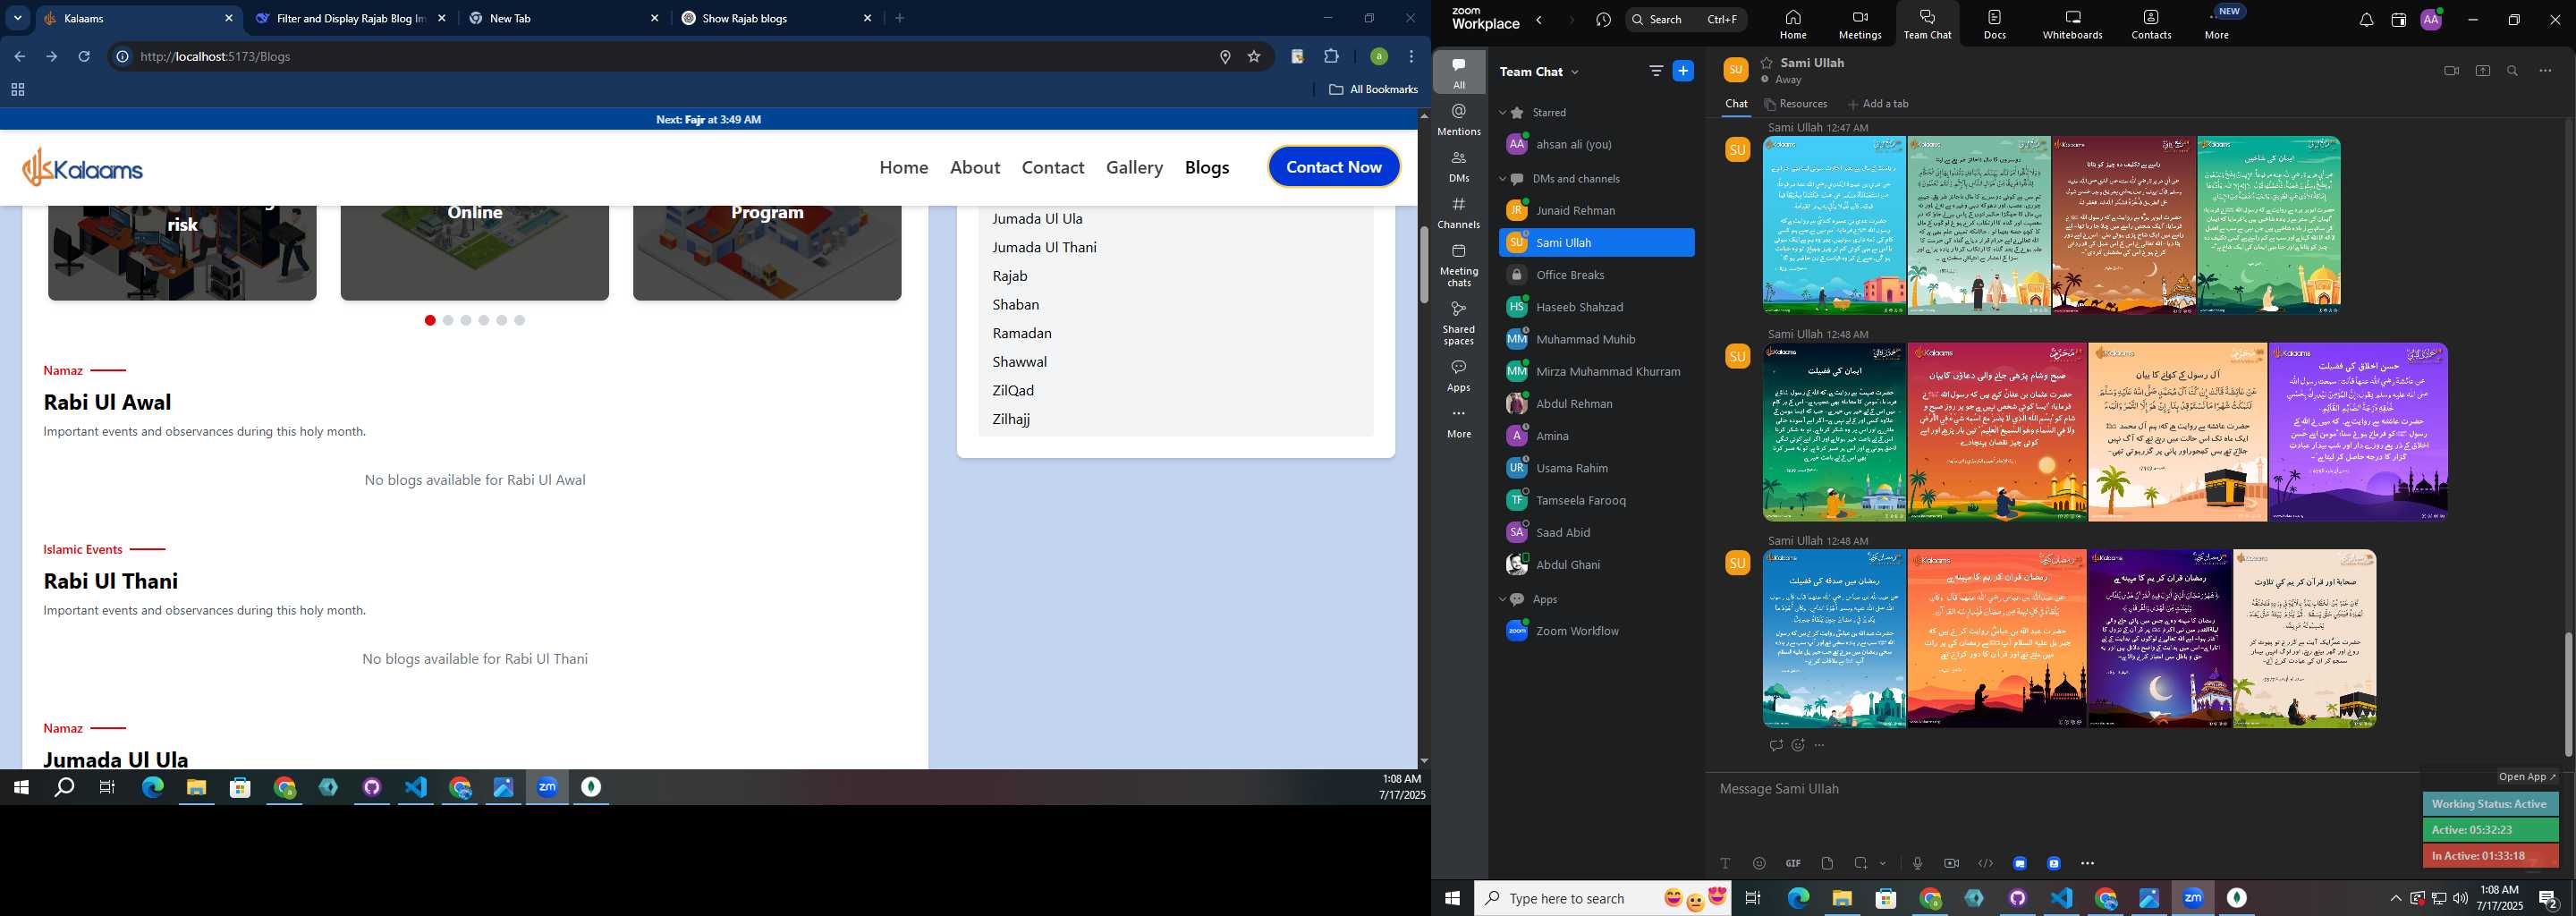Open Gallery link in Kalaams navbar
2576x916 pixels.
pos(1134,167)
